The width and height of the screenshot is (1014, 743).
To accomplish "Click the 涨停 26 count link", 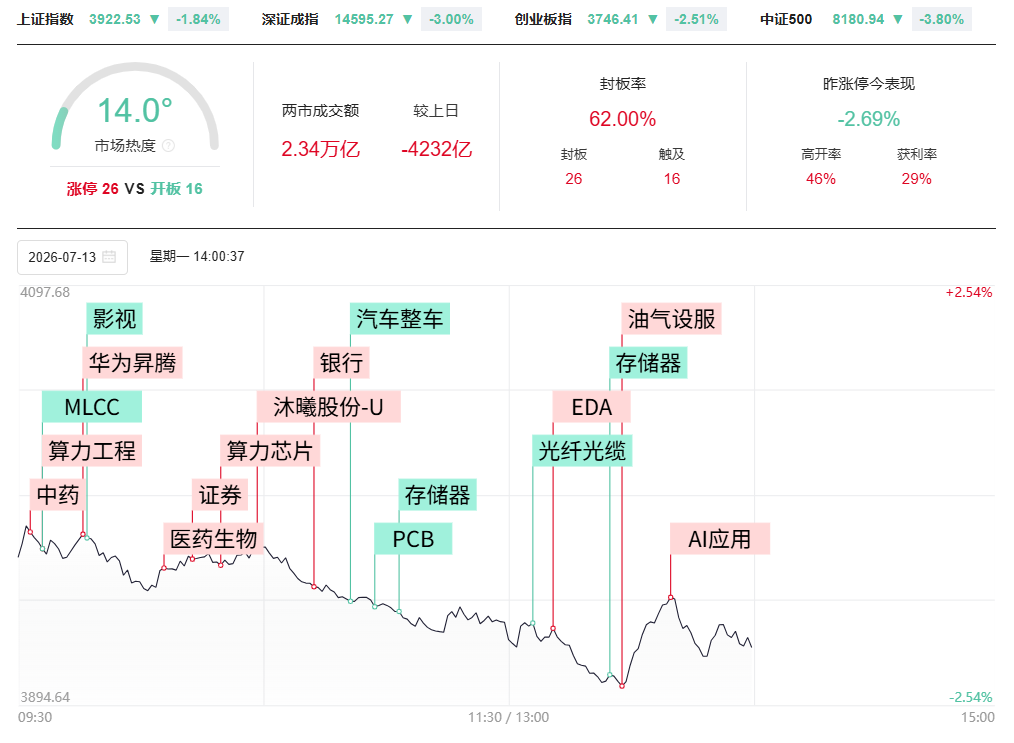I will tap(92, 189).
